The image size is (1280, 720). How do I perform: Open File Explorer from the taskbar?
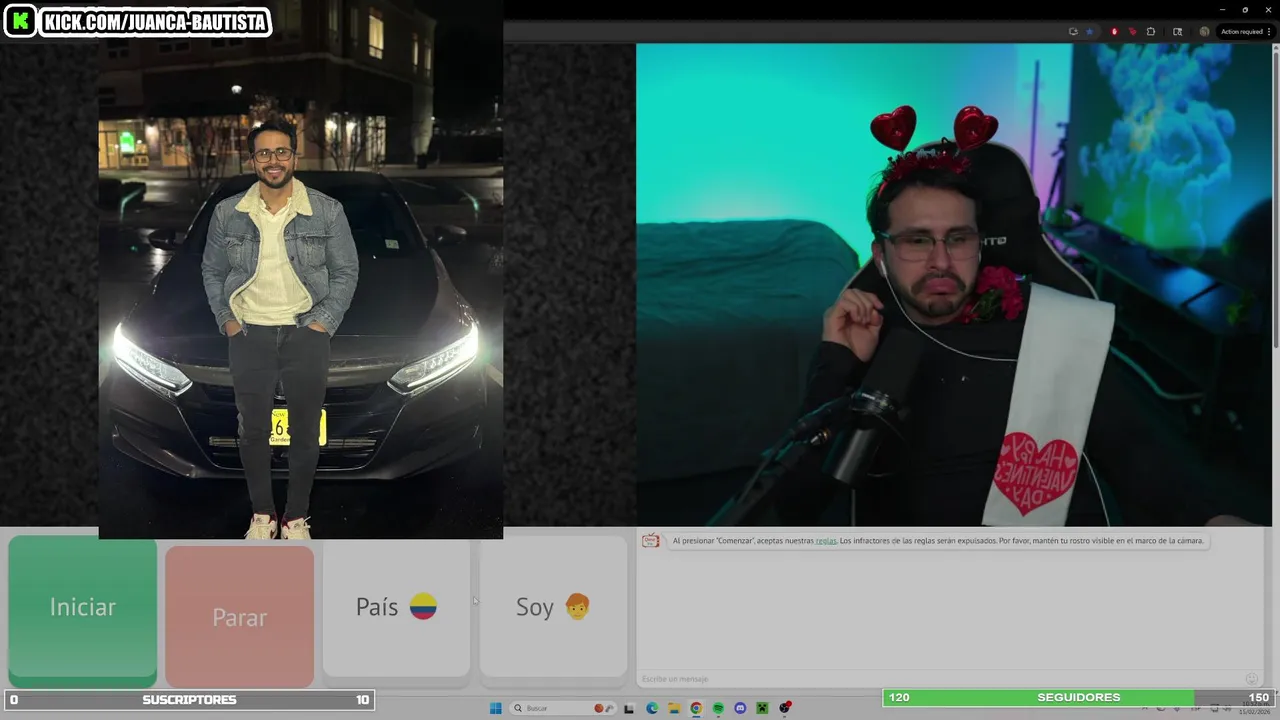tap(674, 708)
